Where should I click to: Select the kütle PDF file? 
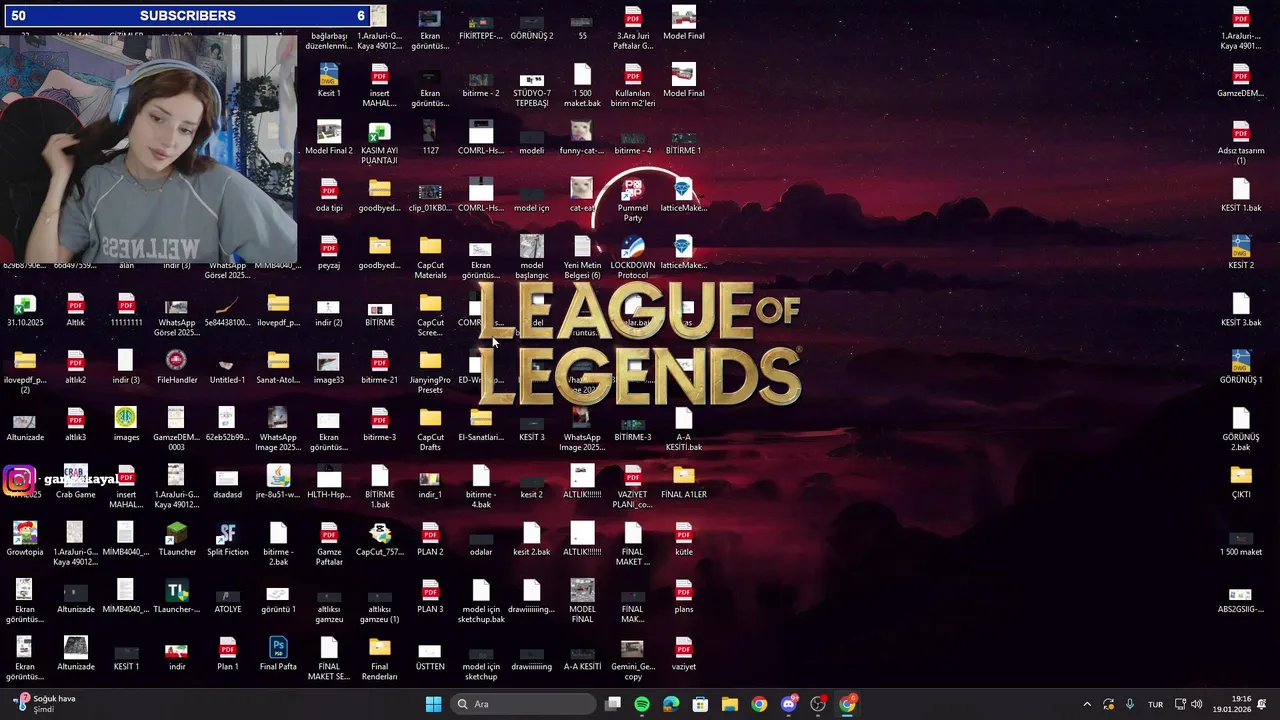[x=683, y=540]
